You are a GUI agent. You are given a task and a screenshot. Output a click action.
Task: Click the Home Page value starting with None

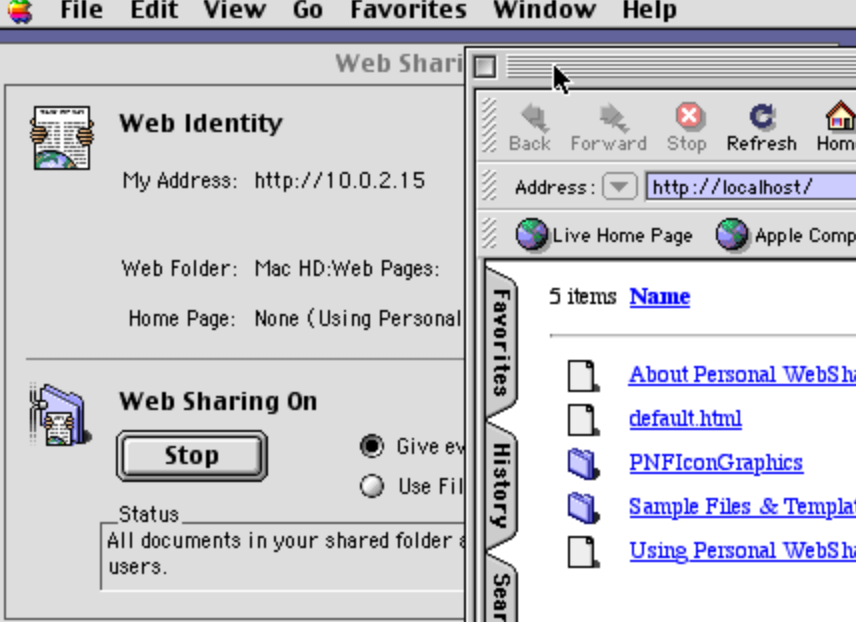tap(359, 318)
